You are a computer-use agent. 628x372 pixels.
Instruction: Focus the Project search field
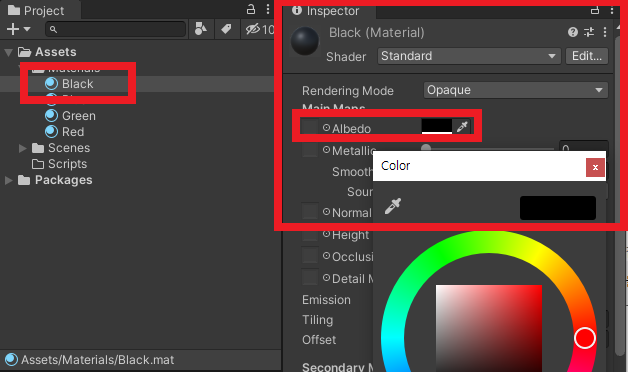115,29
